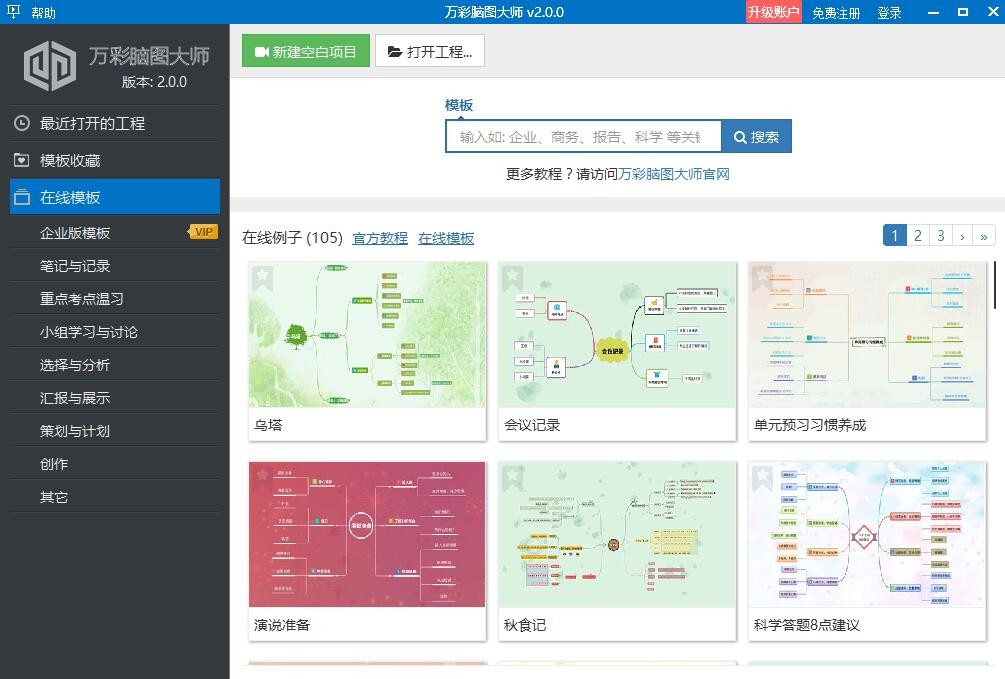Open the 官方教程 link

tap(380, 239)
